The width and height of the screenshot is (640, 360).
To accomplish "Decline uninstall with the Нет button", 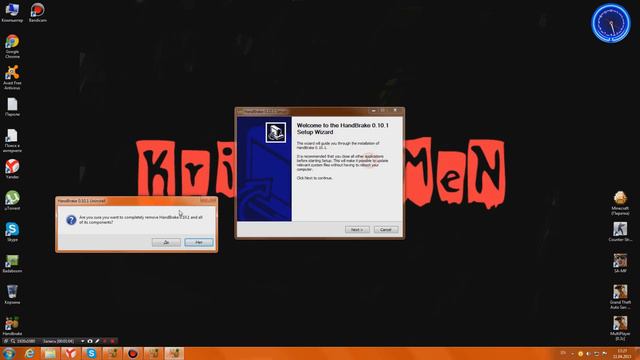I will pos(199,242).
